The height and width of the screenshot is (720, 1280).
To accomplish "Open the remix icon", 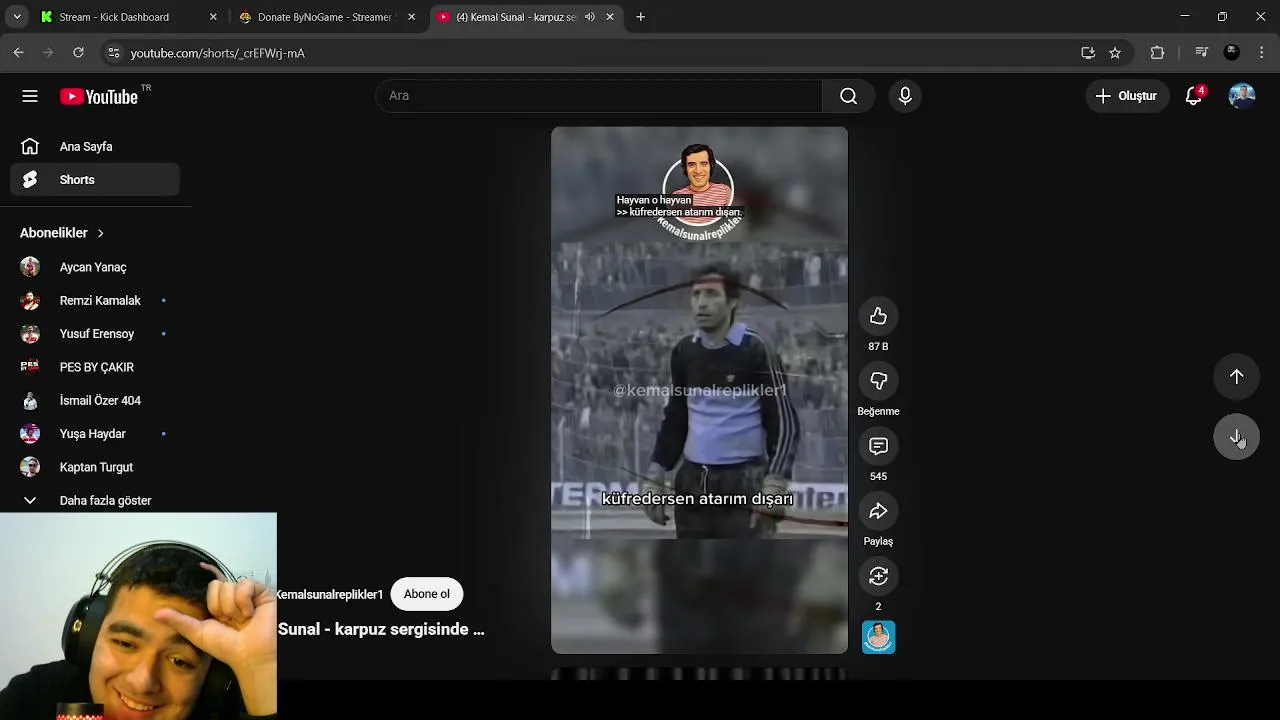I will (878, 576).
